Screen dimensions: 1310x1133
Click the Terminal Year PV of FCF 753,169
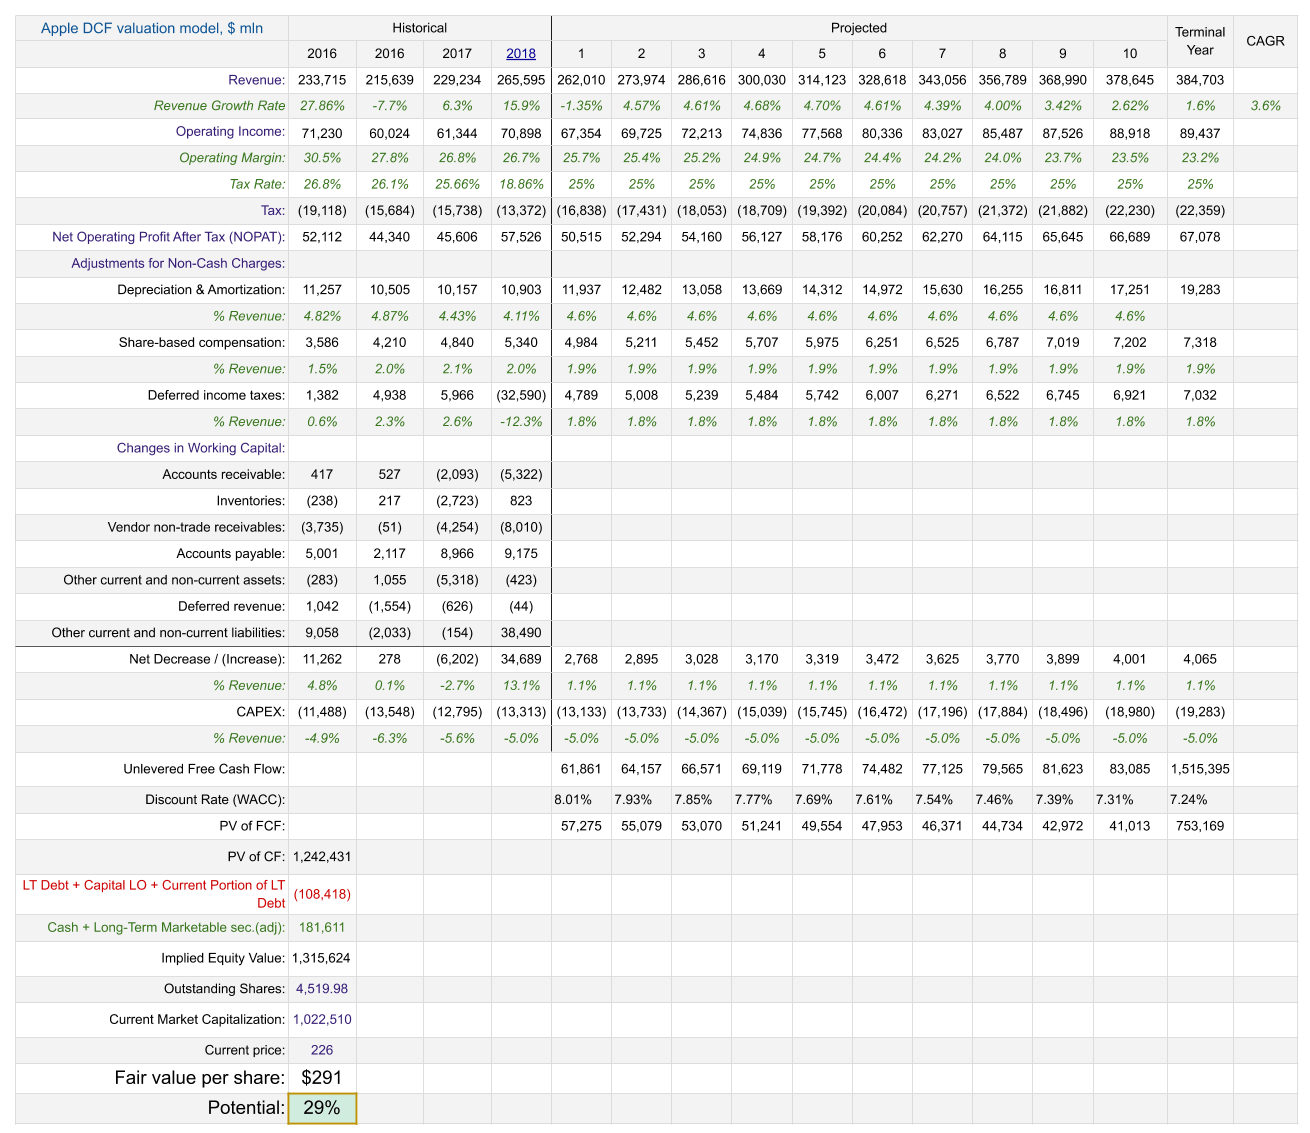[x=1200, y=826]
